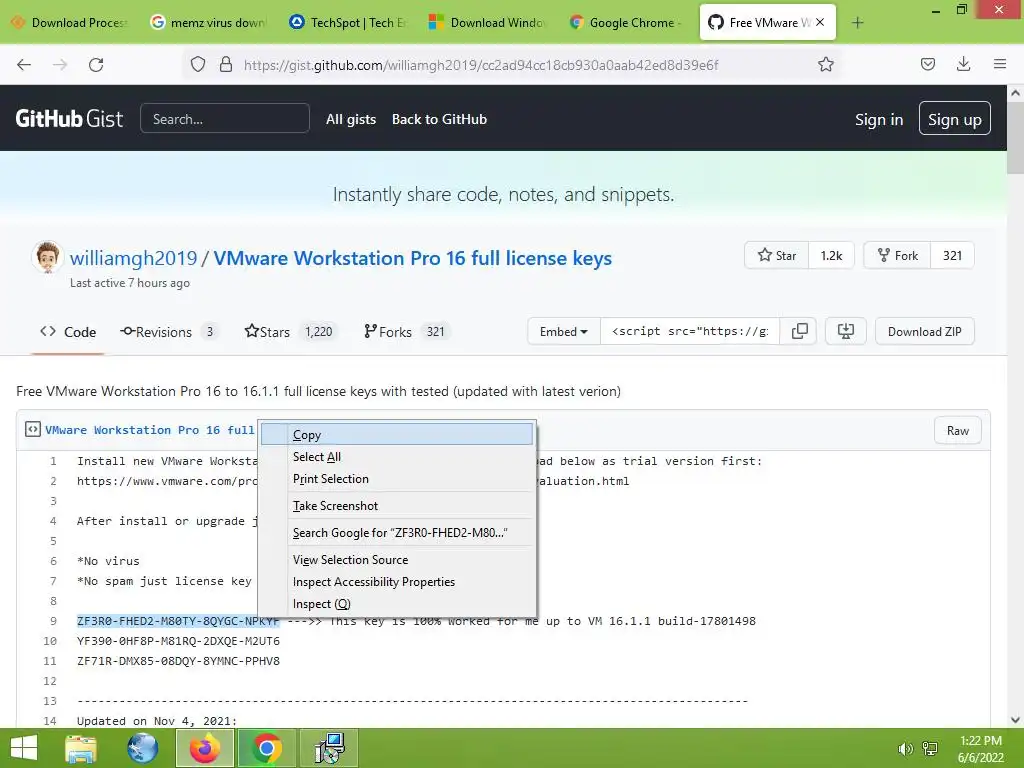1024x768 pixels.
Task: Click the speaker volume tray icon
Action: (905, 749)
